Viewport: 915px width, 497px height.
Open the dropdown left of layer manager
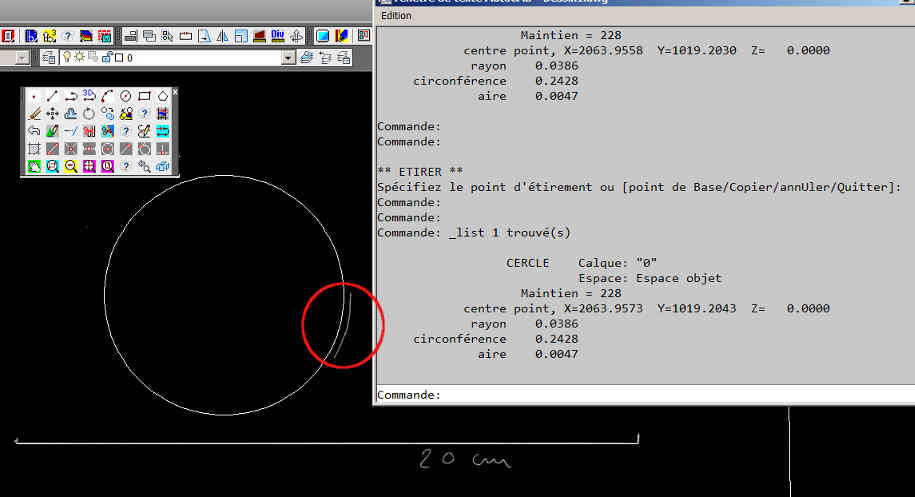pyautogui.click(x=22, y=58)
